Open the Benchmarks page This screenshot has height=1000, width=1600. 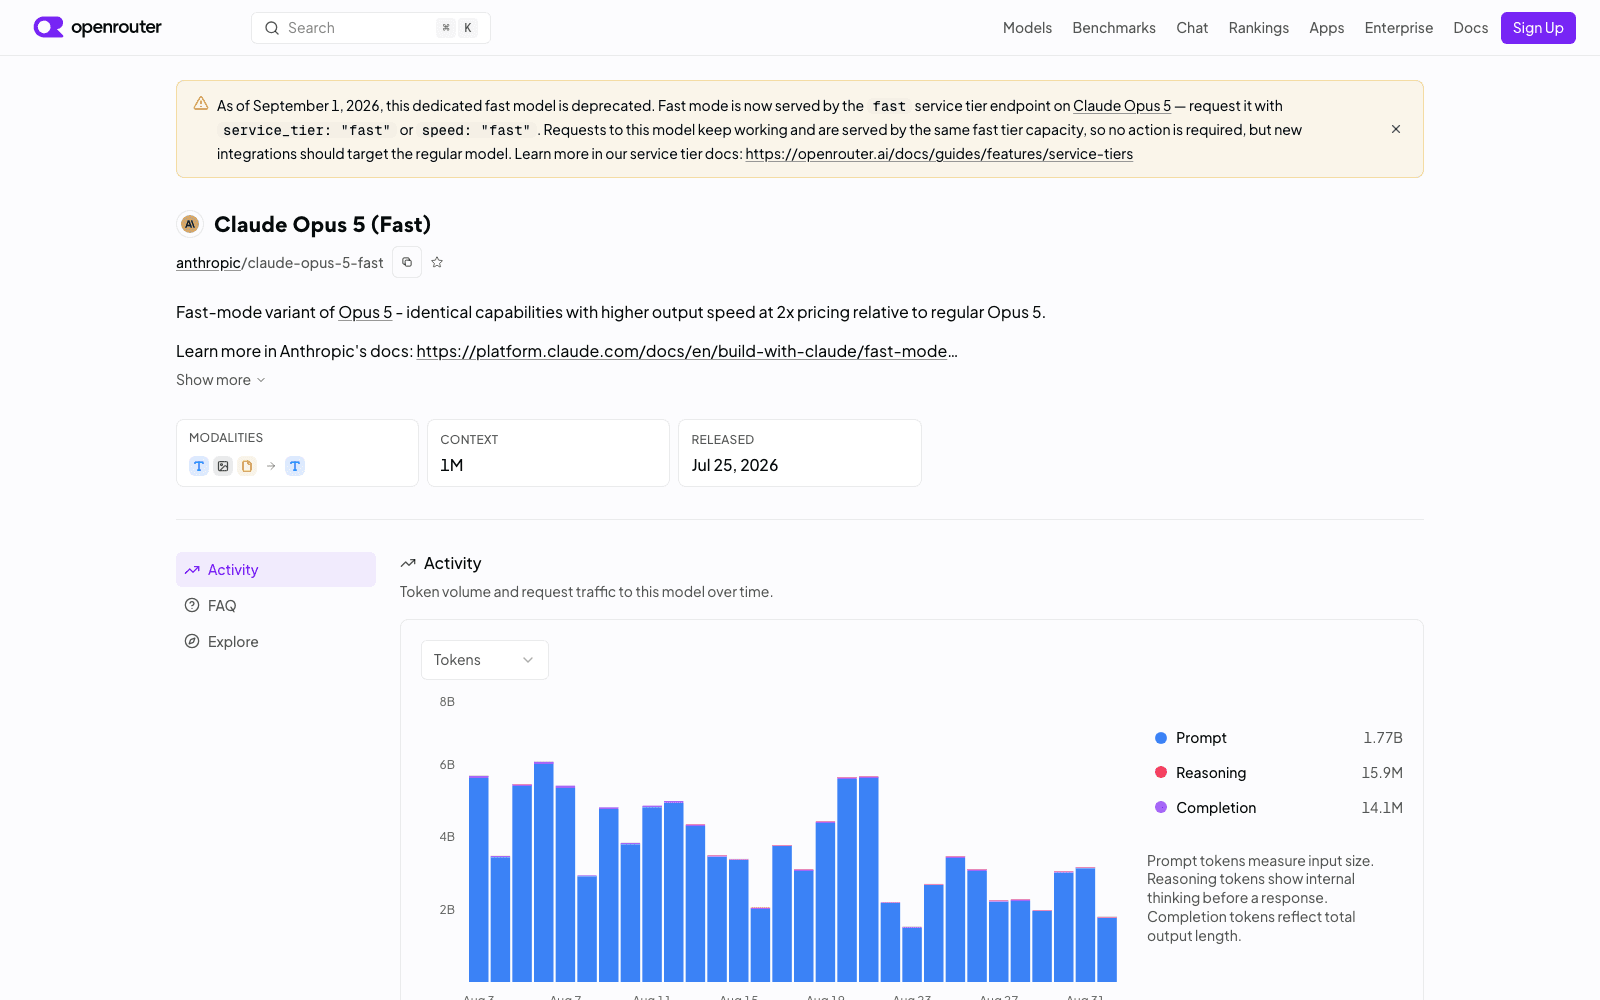[x=1114, y=28]
